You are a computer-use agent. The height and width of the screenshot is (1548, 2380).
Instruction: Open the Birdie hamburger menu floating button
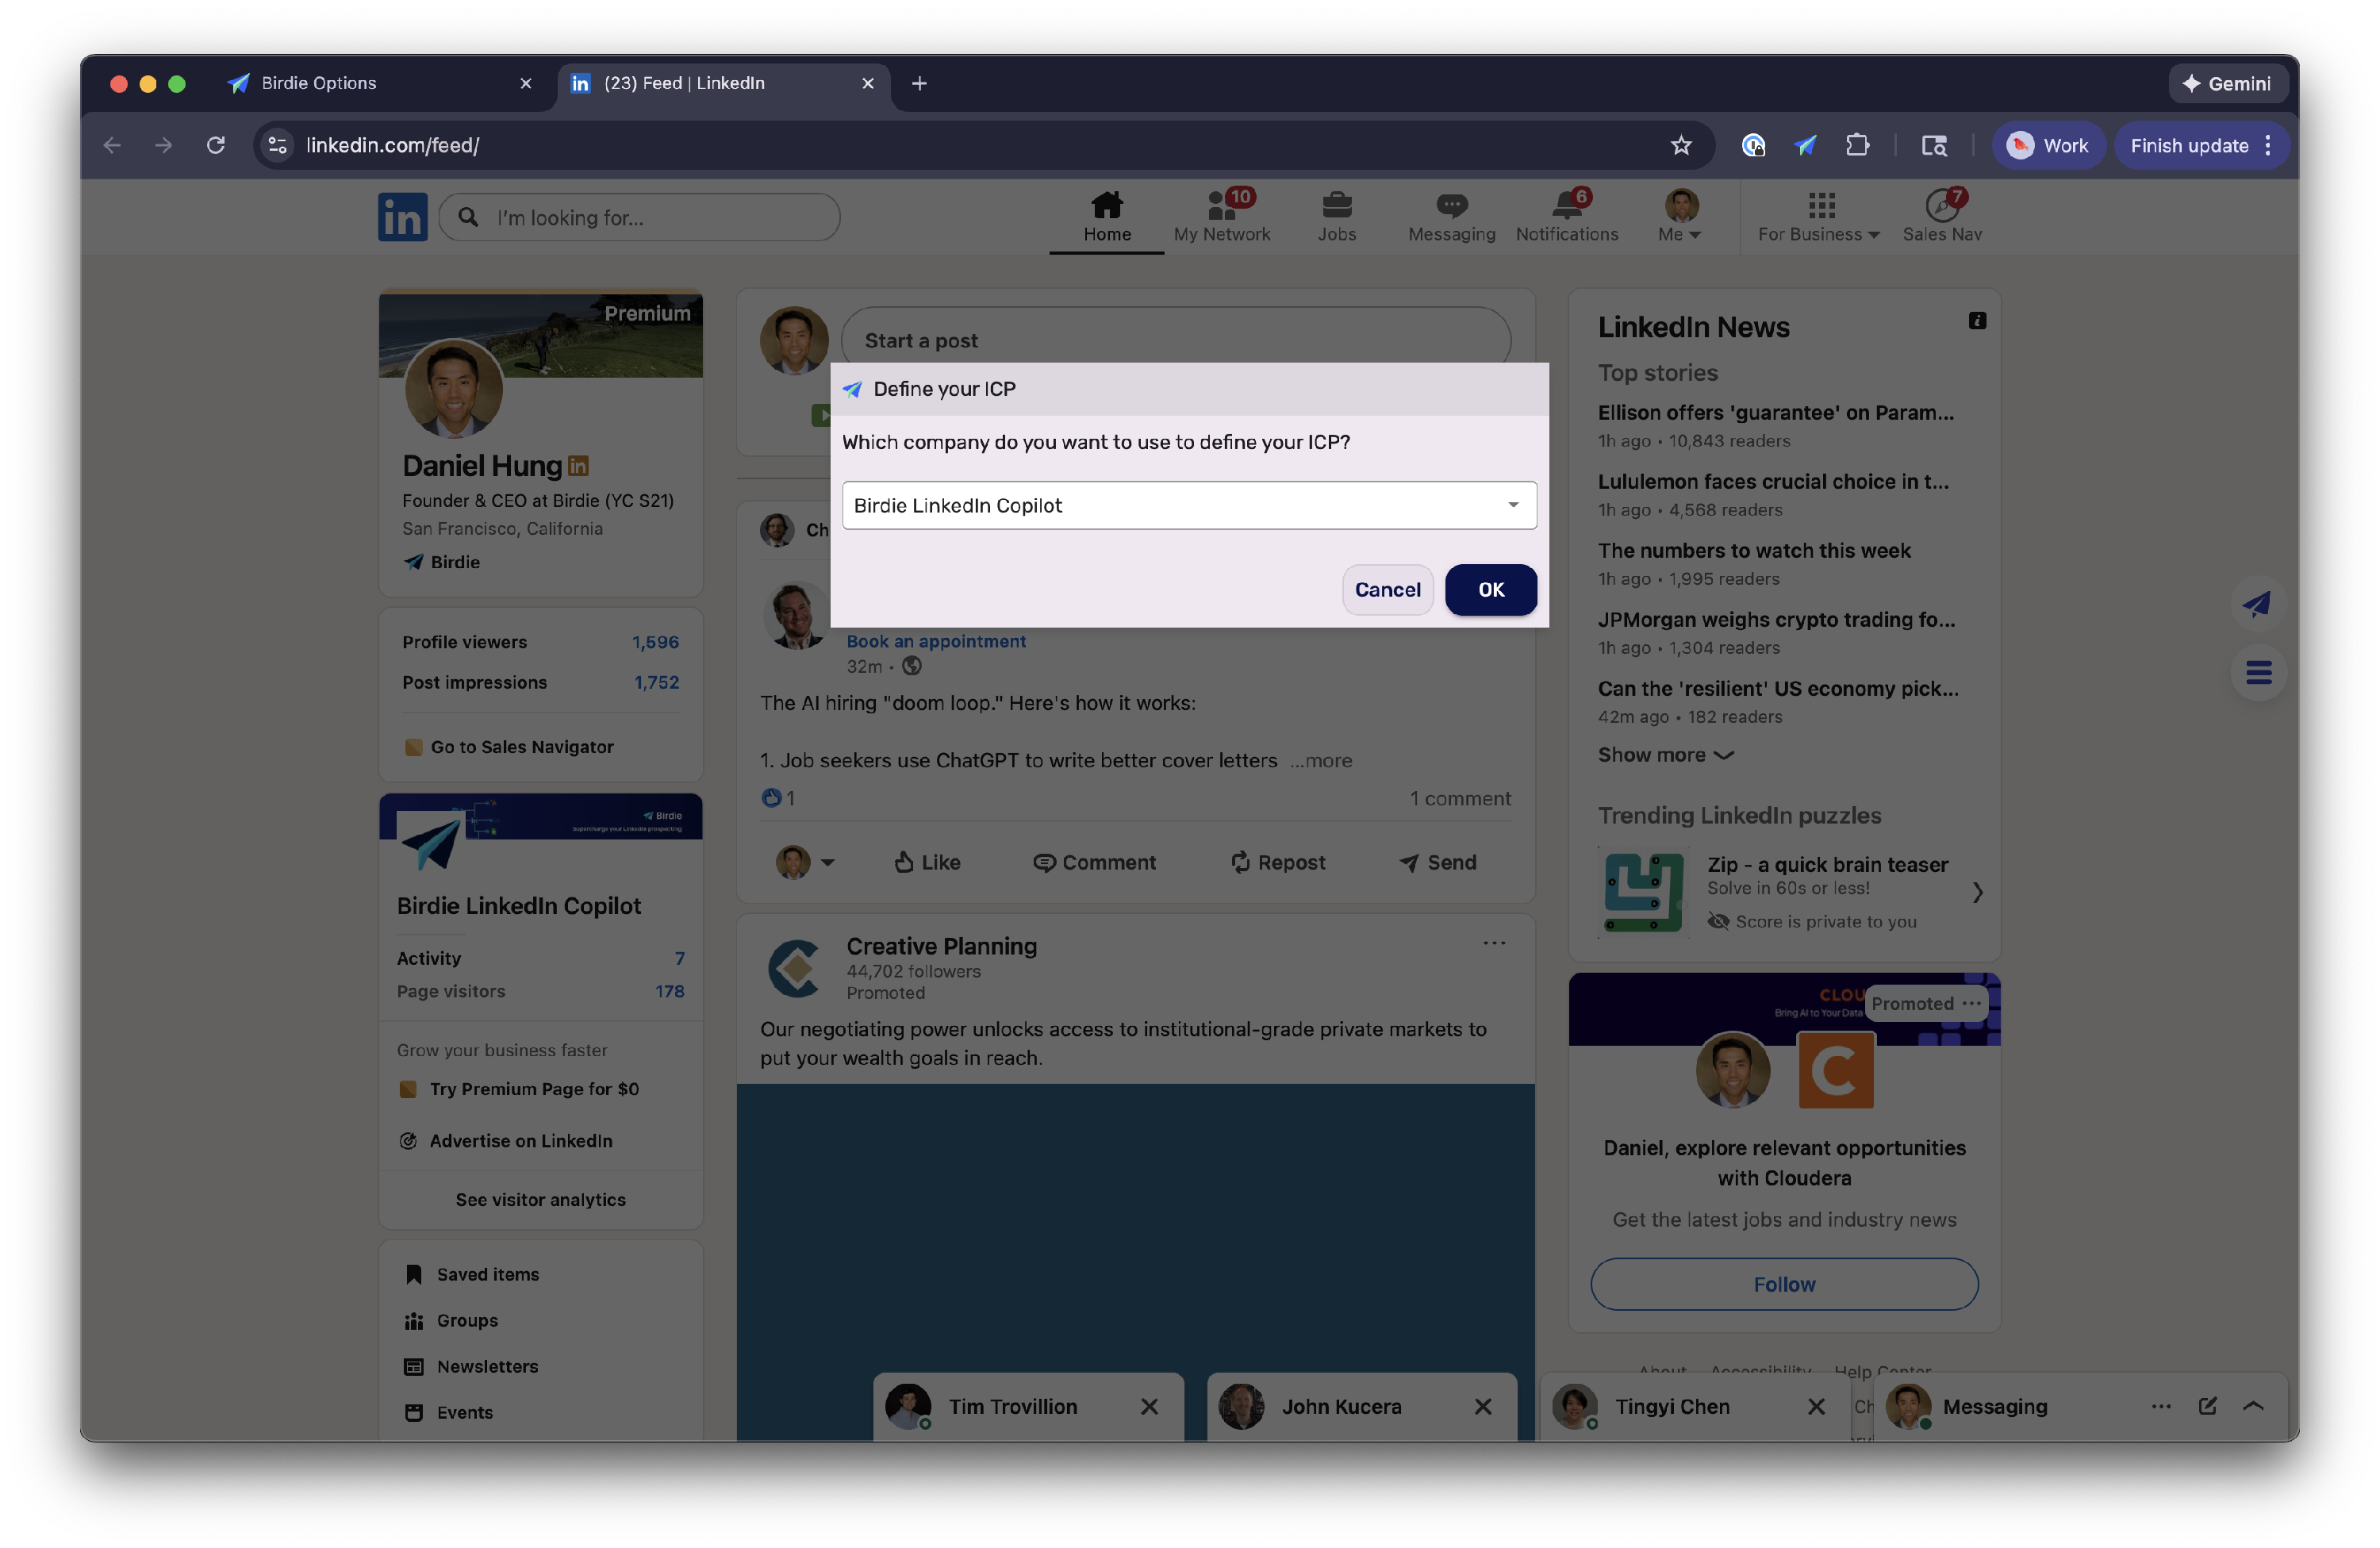coord(2257,673)
